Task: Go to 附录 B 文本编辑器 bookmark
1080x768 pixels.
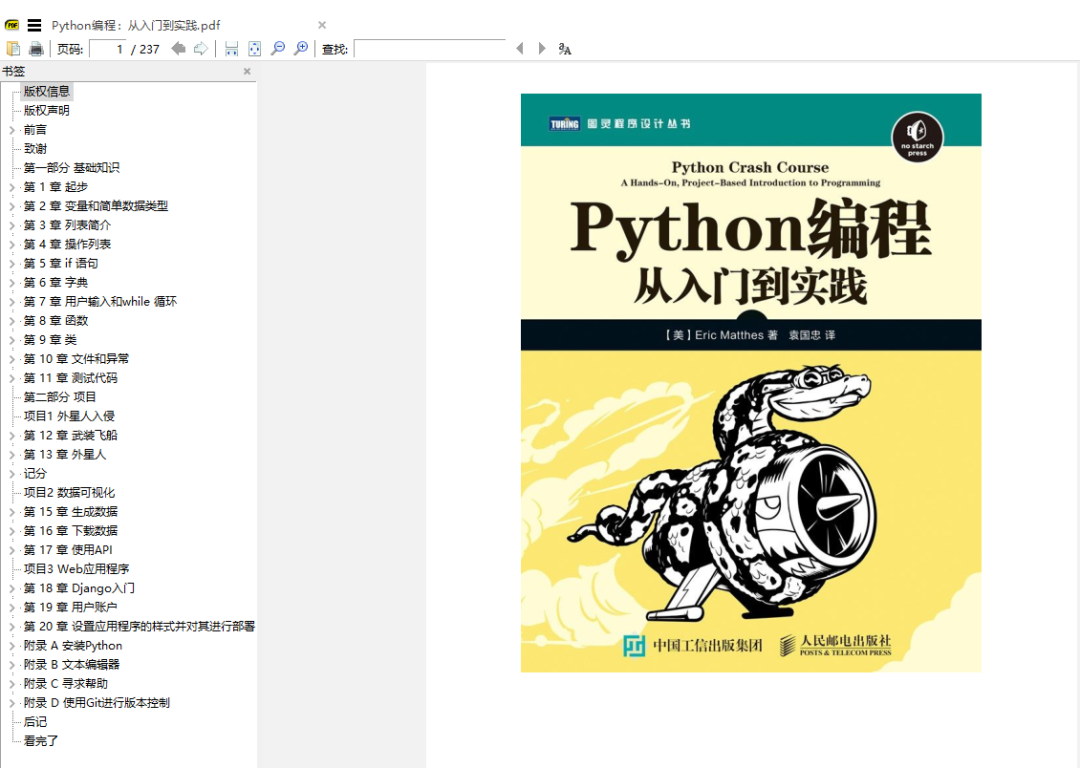Action: tap(72, 665)
